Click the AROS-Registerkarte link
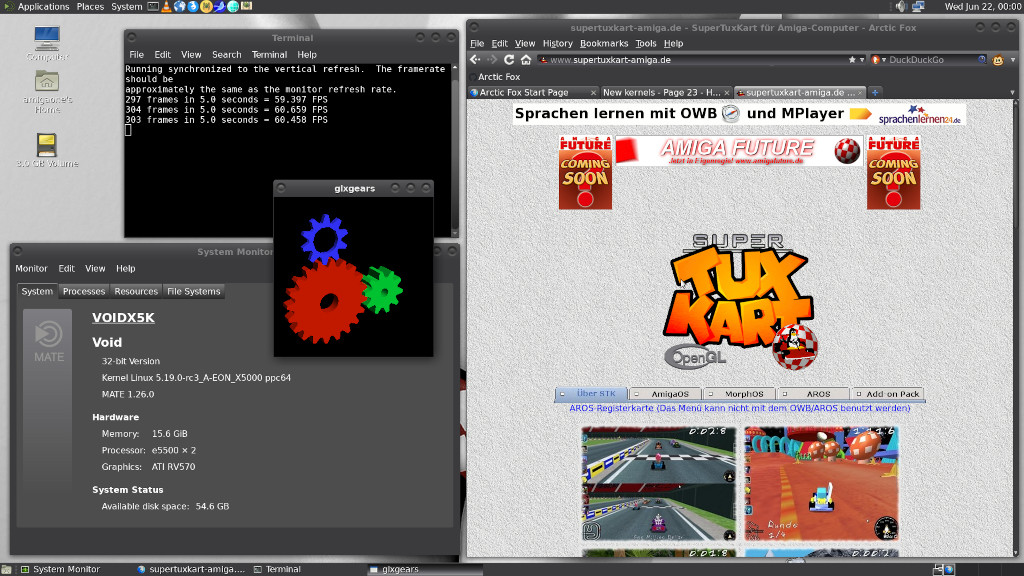Screen dimensions: 1024x576 click(x=740, y=408)
